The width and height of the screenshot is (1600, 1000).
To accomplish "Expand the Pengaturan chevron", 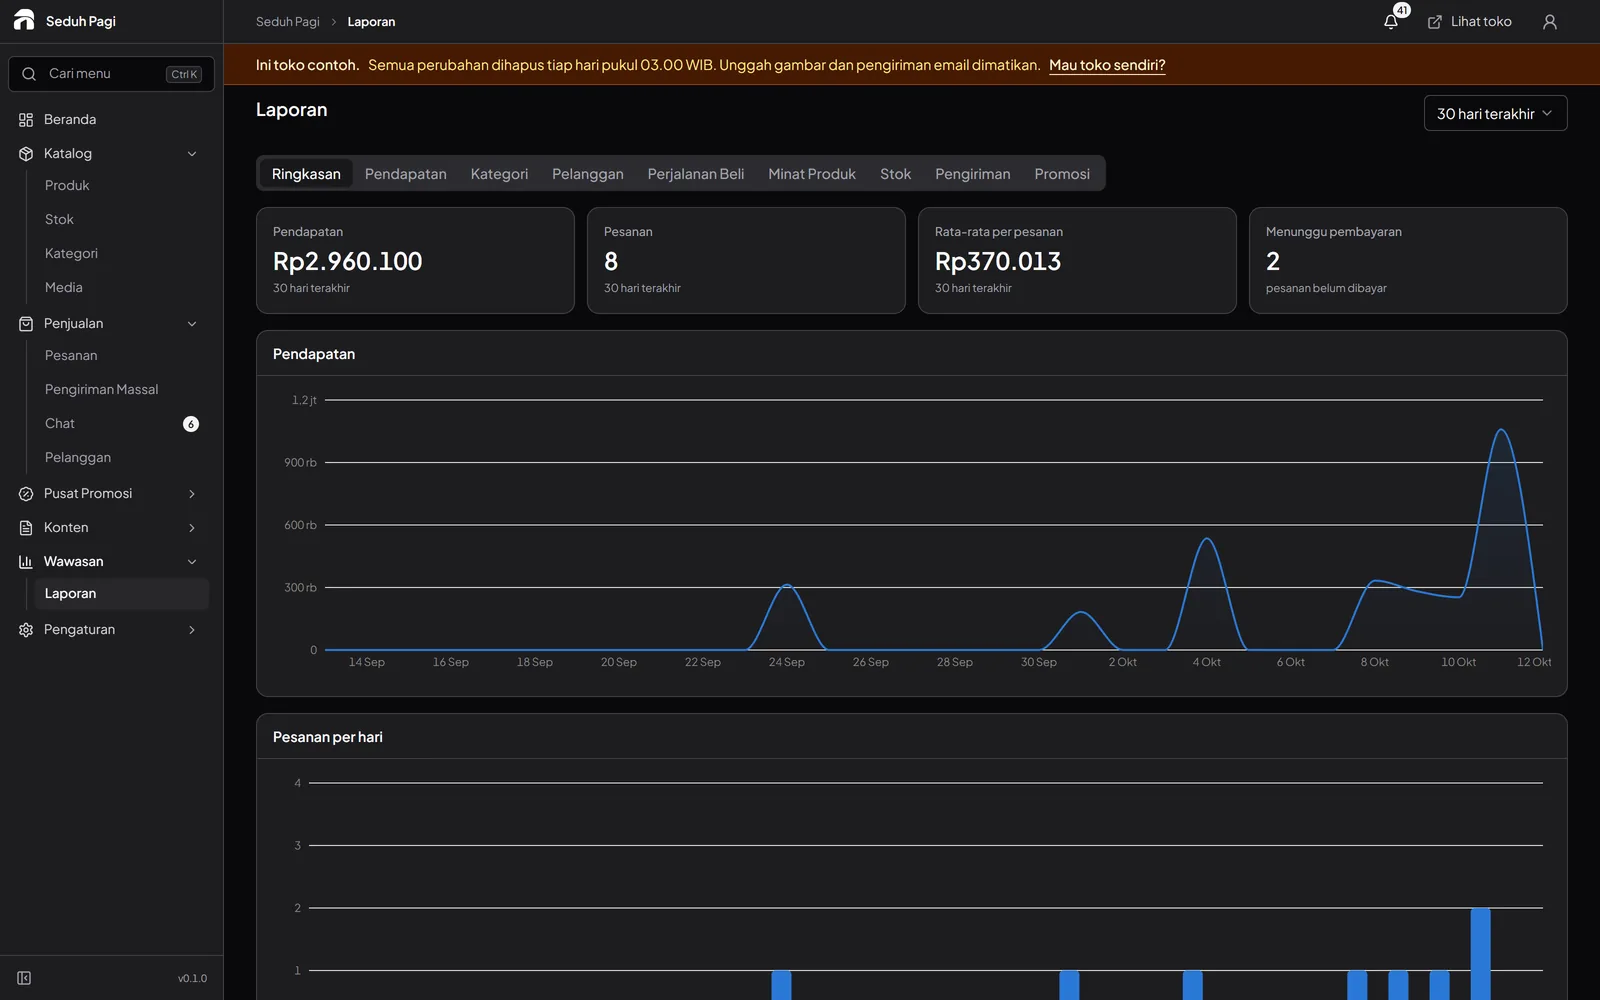I will [x=192, y=630].
